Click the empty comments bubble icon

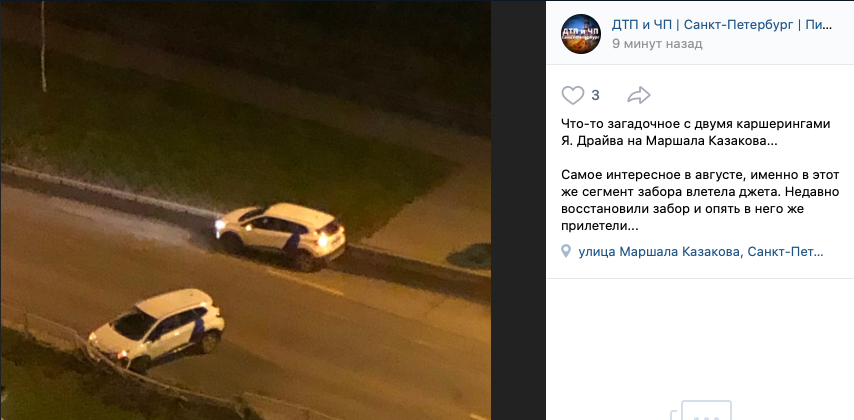(x=699, y=411)
